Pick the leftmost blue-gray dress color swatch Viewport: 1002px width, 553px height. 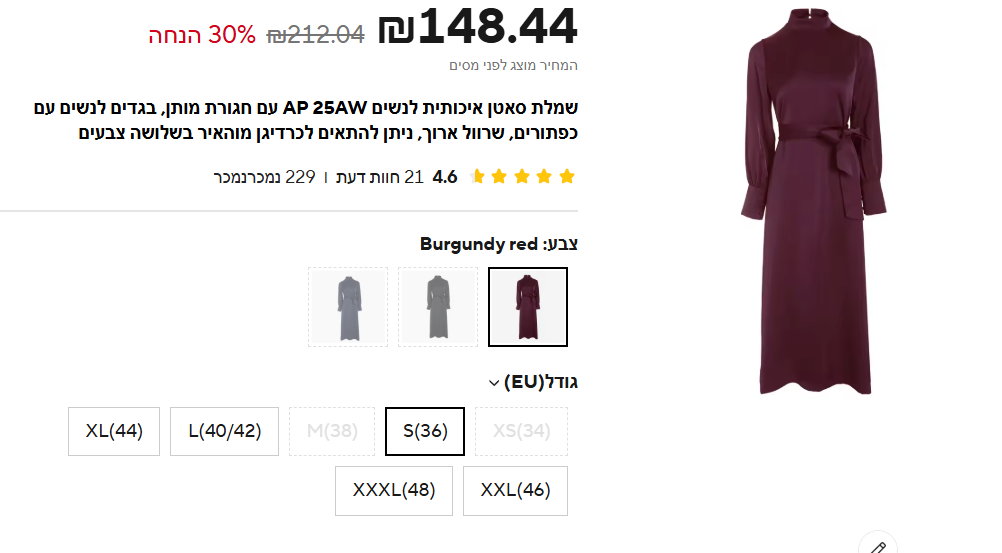(x=348, y=307)
